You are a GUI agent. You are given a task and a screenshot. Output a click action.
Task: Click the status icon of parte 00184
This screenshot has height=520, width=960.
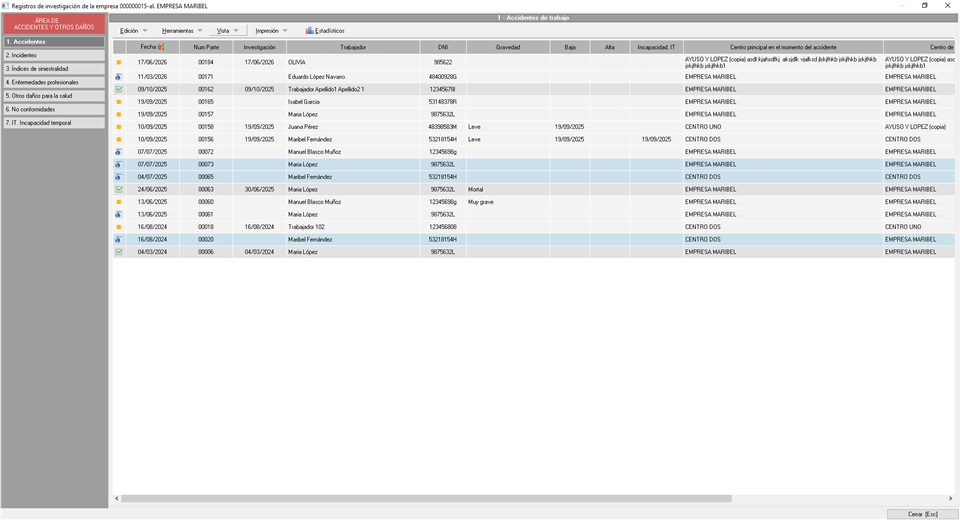(x=119, y=62)
